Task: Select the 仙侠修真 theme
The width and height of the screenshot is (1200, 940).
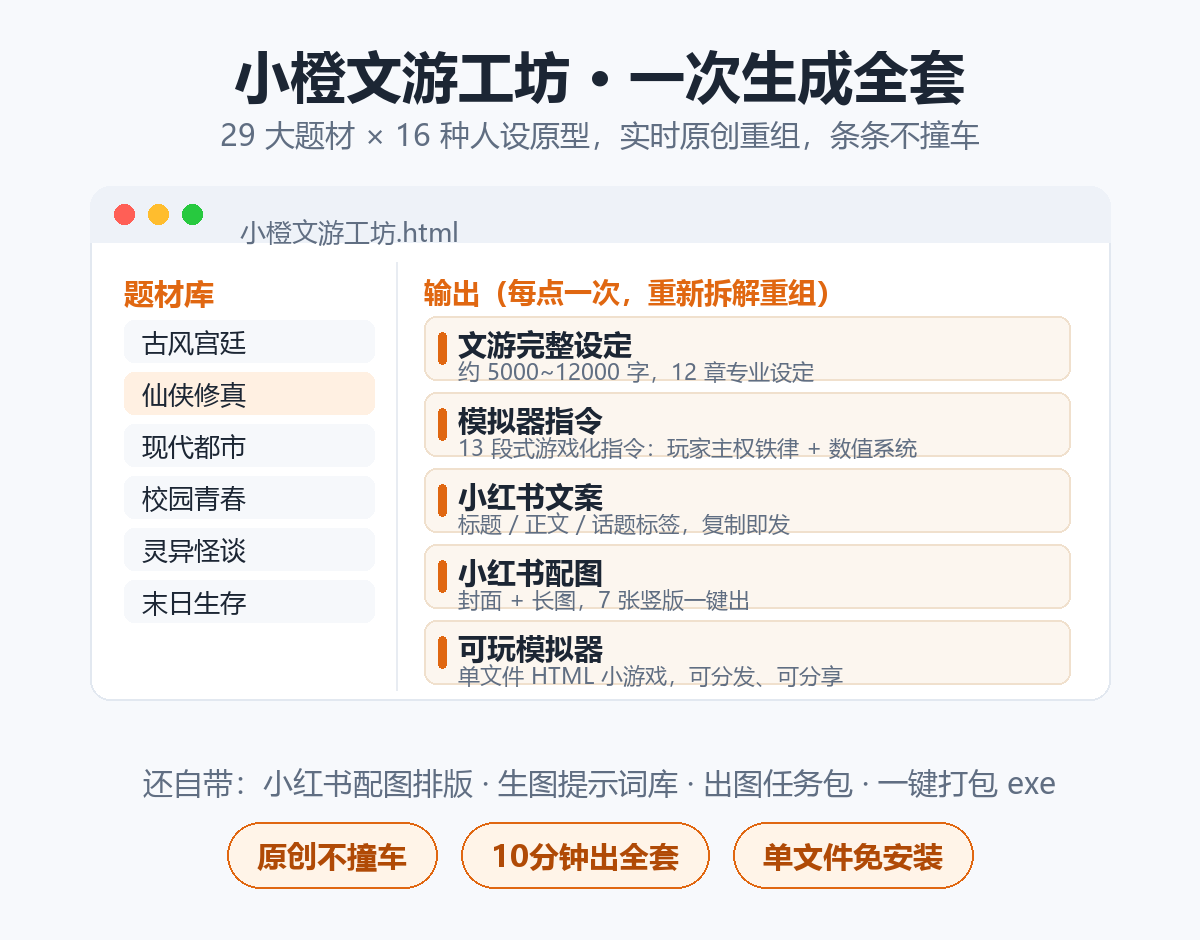Action: pyautogui.click(x=249, y=394)
